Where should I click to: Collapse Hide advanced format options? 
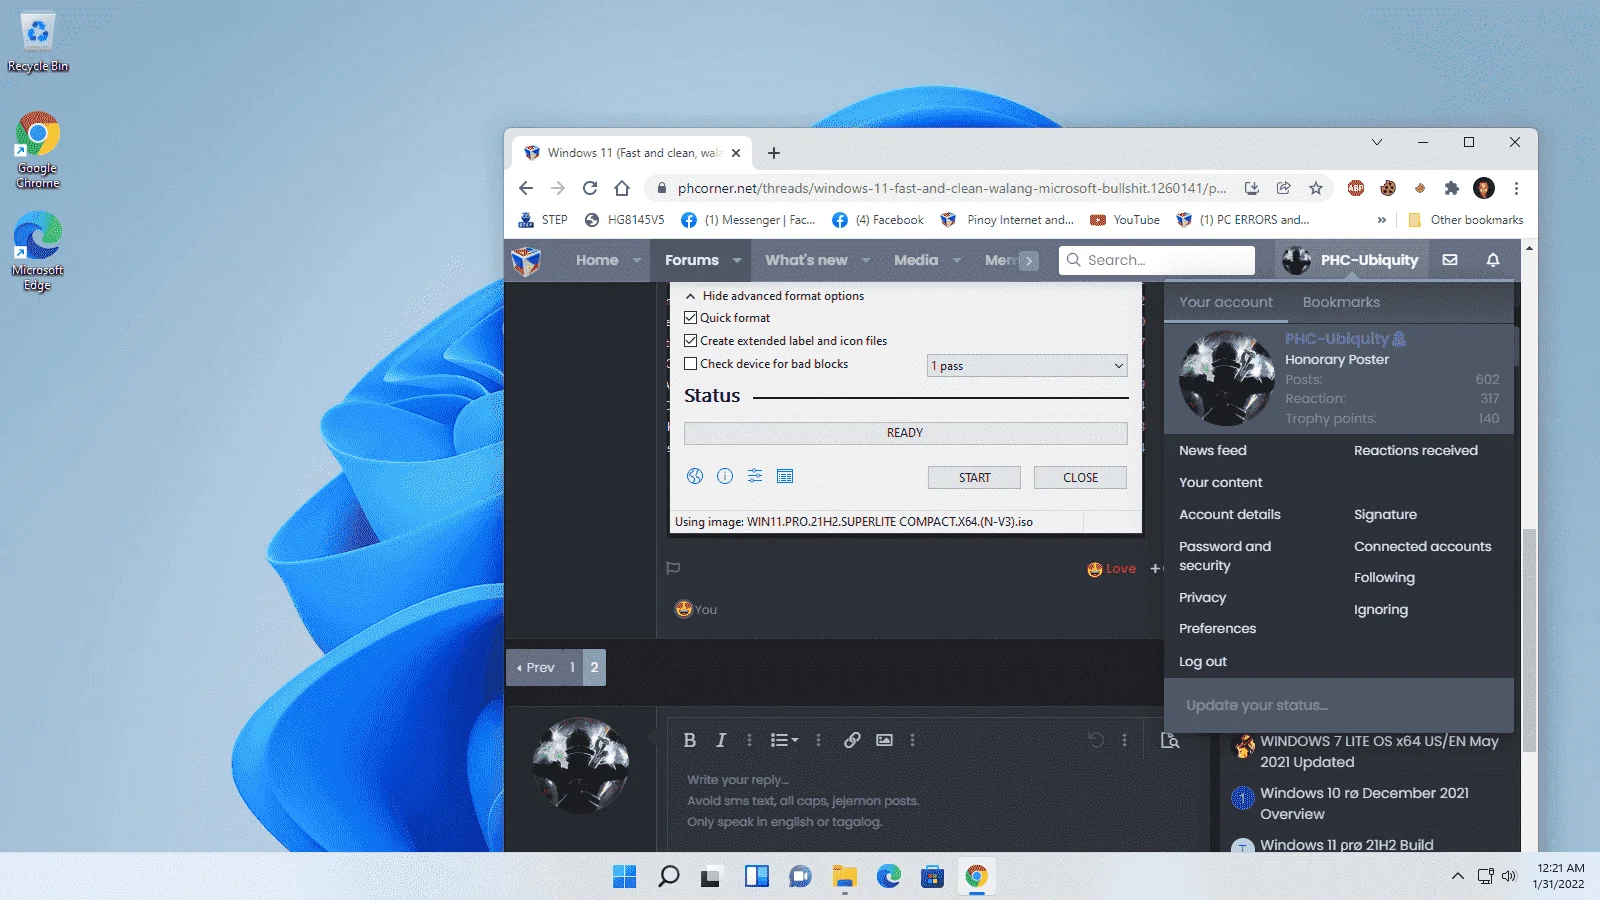point(774,296)
